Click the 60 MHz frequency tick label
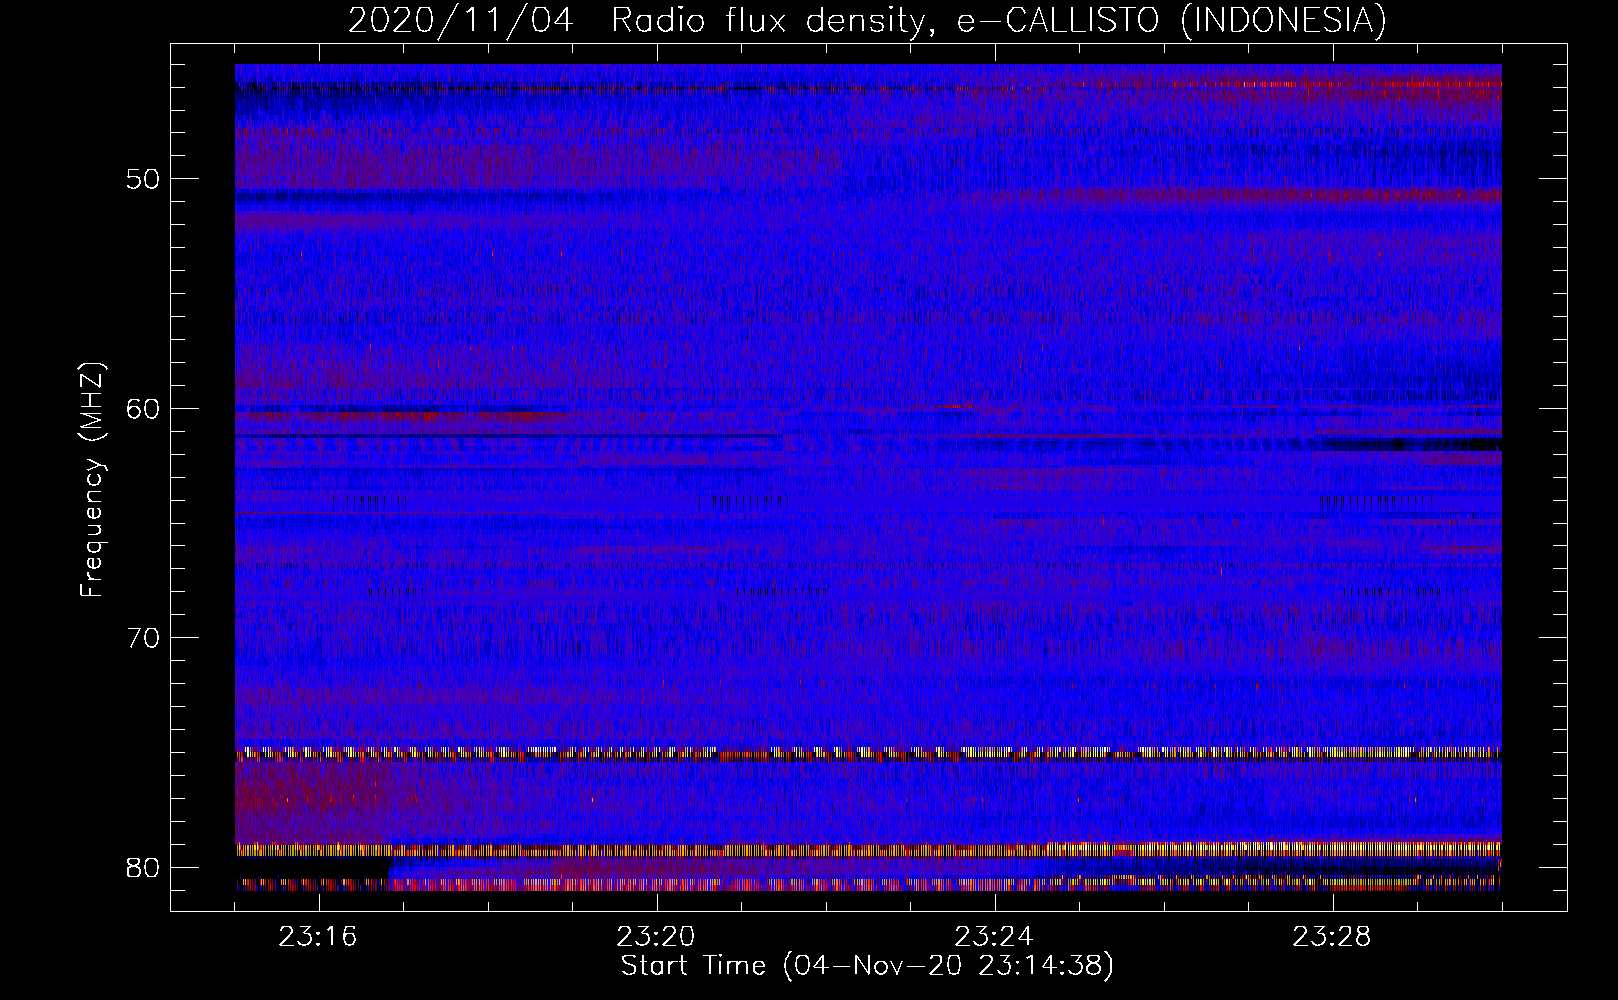 (143, 409)
